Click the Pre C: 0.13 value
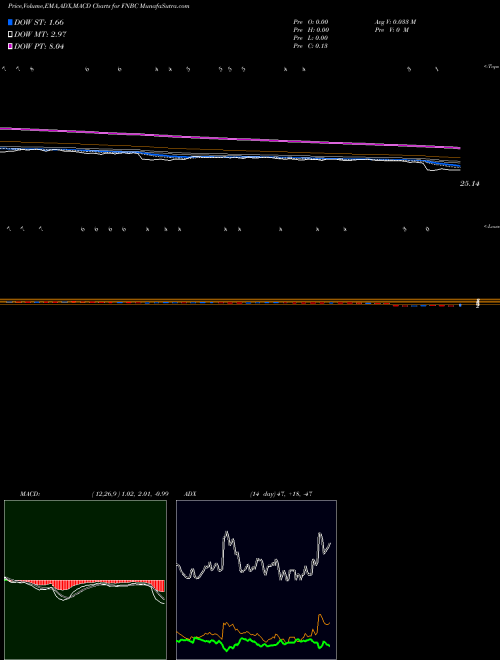This screenshot has width=500, height=660. (311, 46)
